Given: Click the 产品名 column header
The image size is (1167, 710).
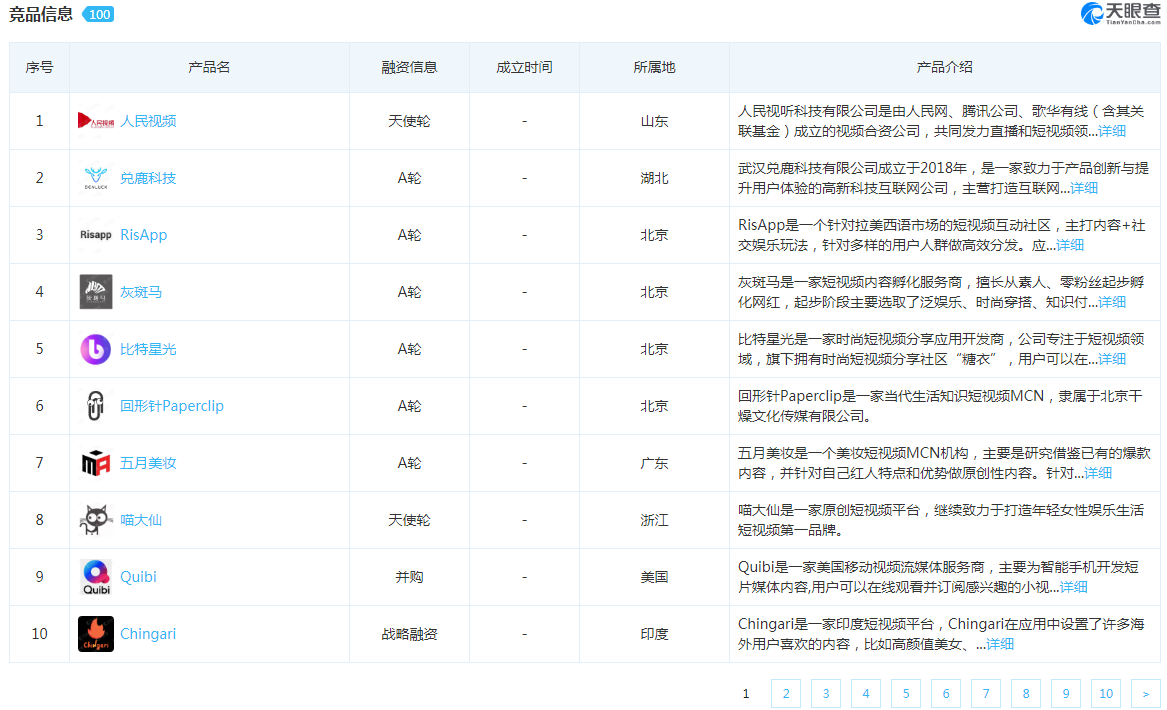Looking at the screenshot, I should pos(209,68).
